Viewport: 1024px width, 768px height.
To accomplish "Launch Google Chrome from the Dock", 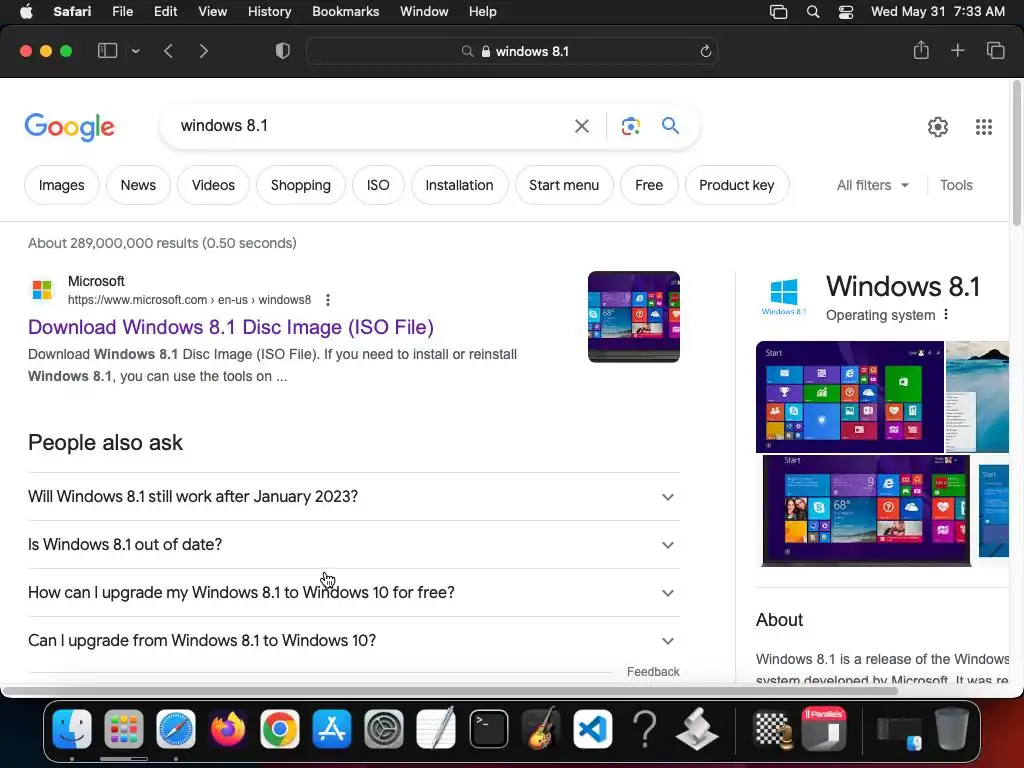I will click(280, 729).
